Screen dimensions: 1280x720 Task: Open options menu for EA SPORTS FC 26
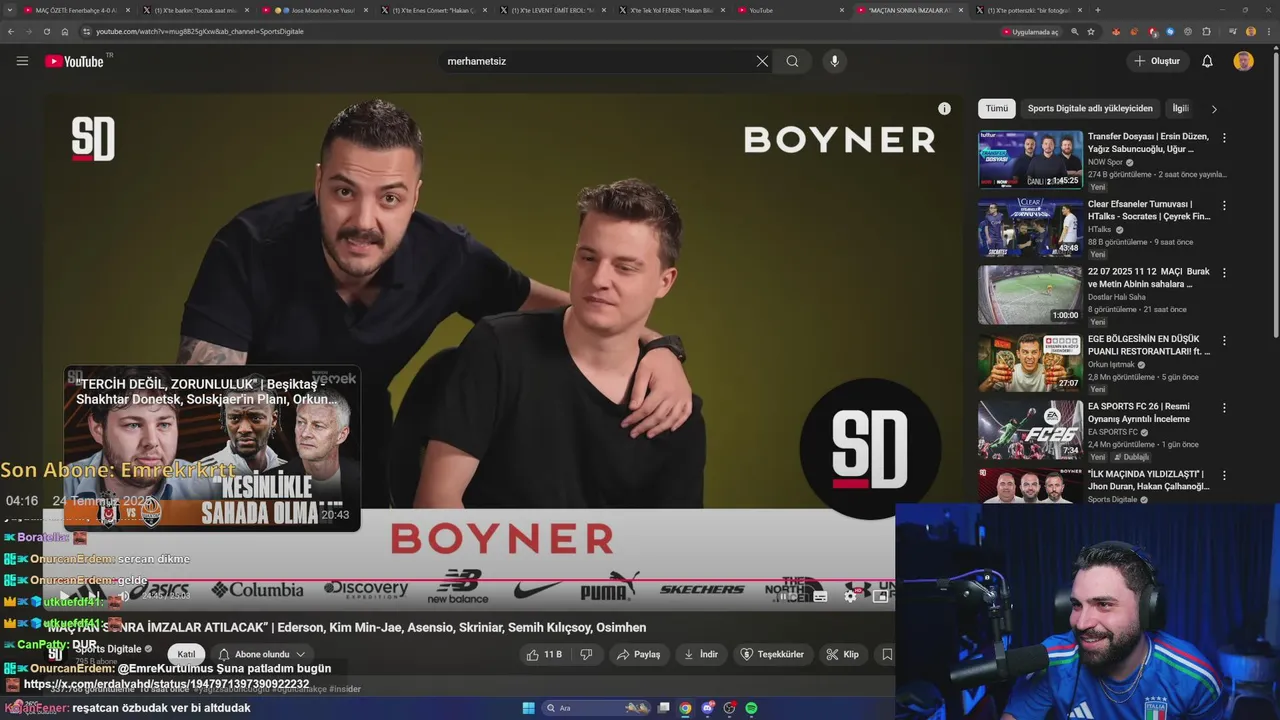[1224, 408]
